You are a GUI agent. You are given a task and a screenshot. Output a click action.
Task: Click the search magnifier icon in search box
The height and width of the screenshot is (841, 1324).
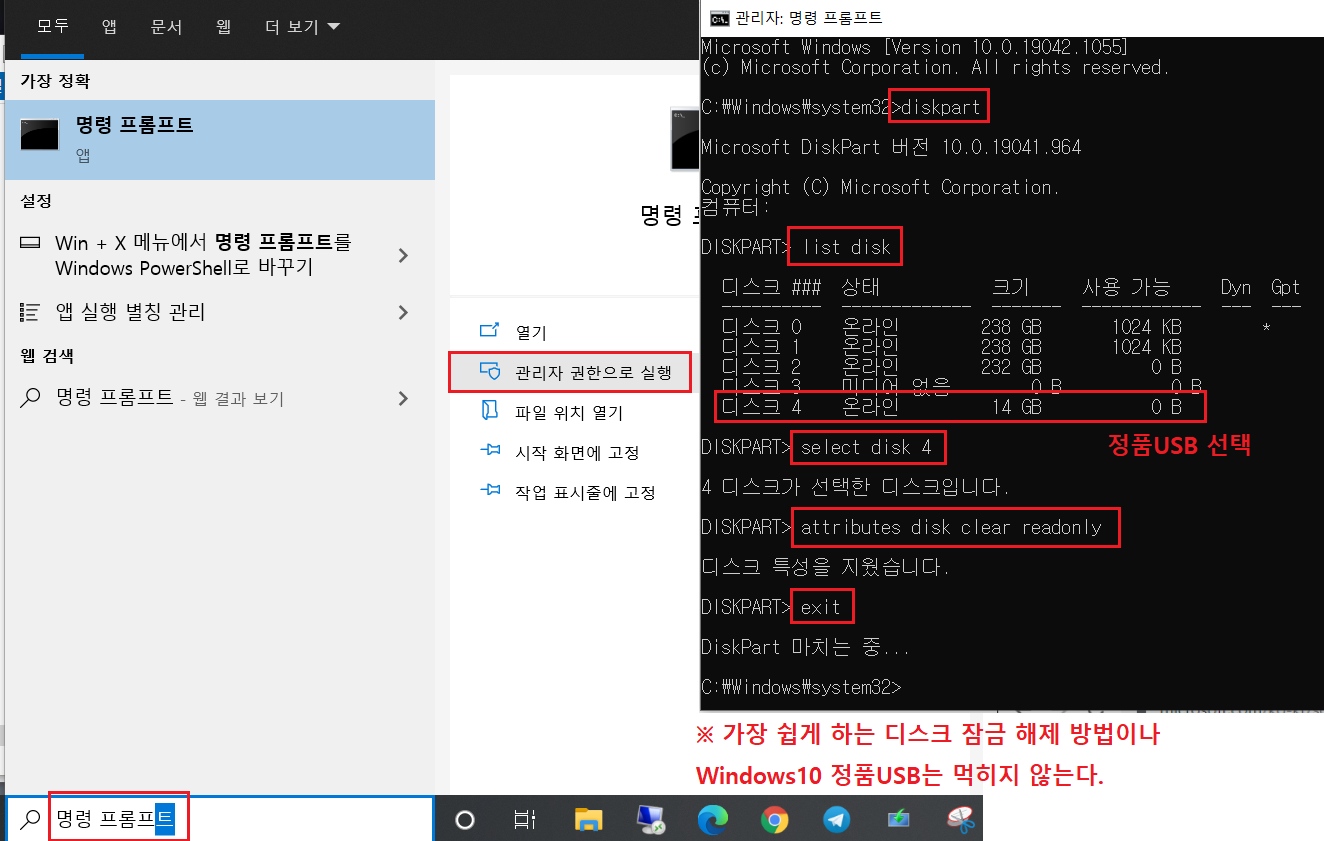click(x=31, y=819)
